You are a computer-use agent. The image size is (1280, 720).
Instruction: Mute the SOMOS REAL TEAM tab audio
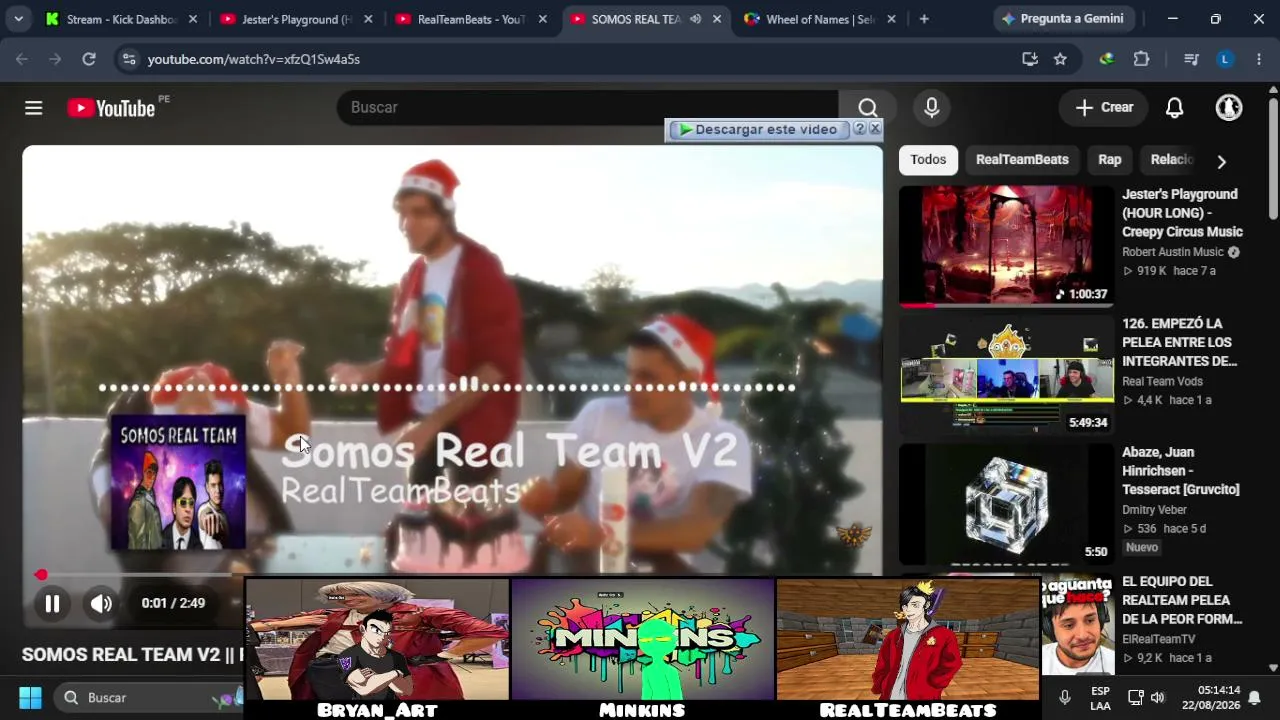[695, 19]
